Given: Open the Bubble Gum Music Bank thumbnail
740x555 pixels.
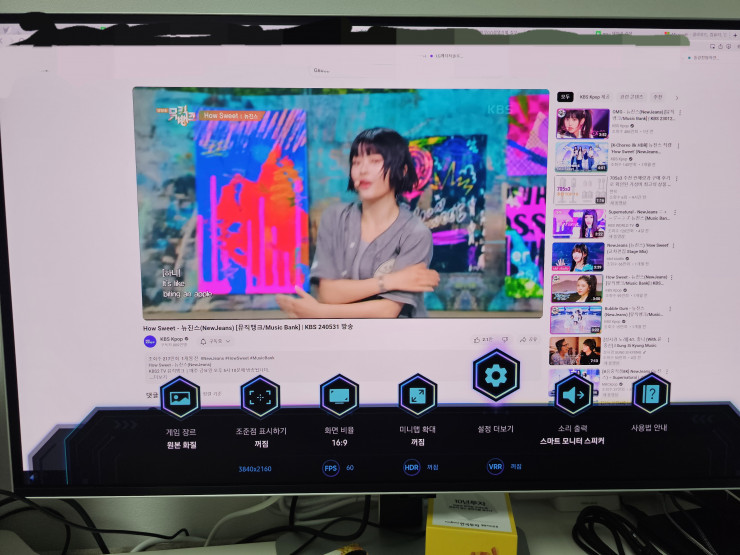Looking at the screenshot, I should (576, 320).
